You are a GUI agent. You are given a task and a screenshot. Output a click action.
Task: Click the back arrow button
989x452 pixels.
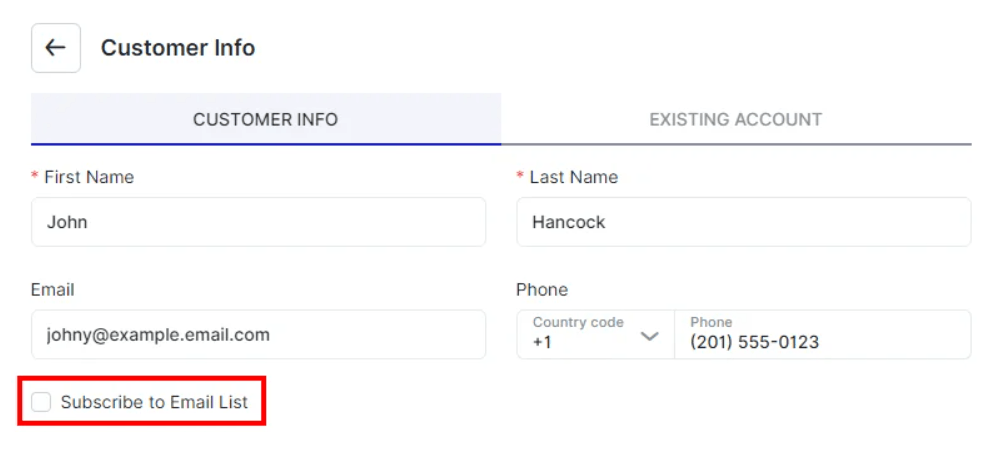(56, 48)
